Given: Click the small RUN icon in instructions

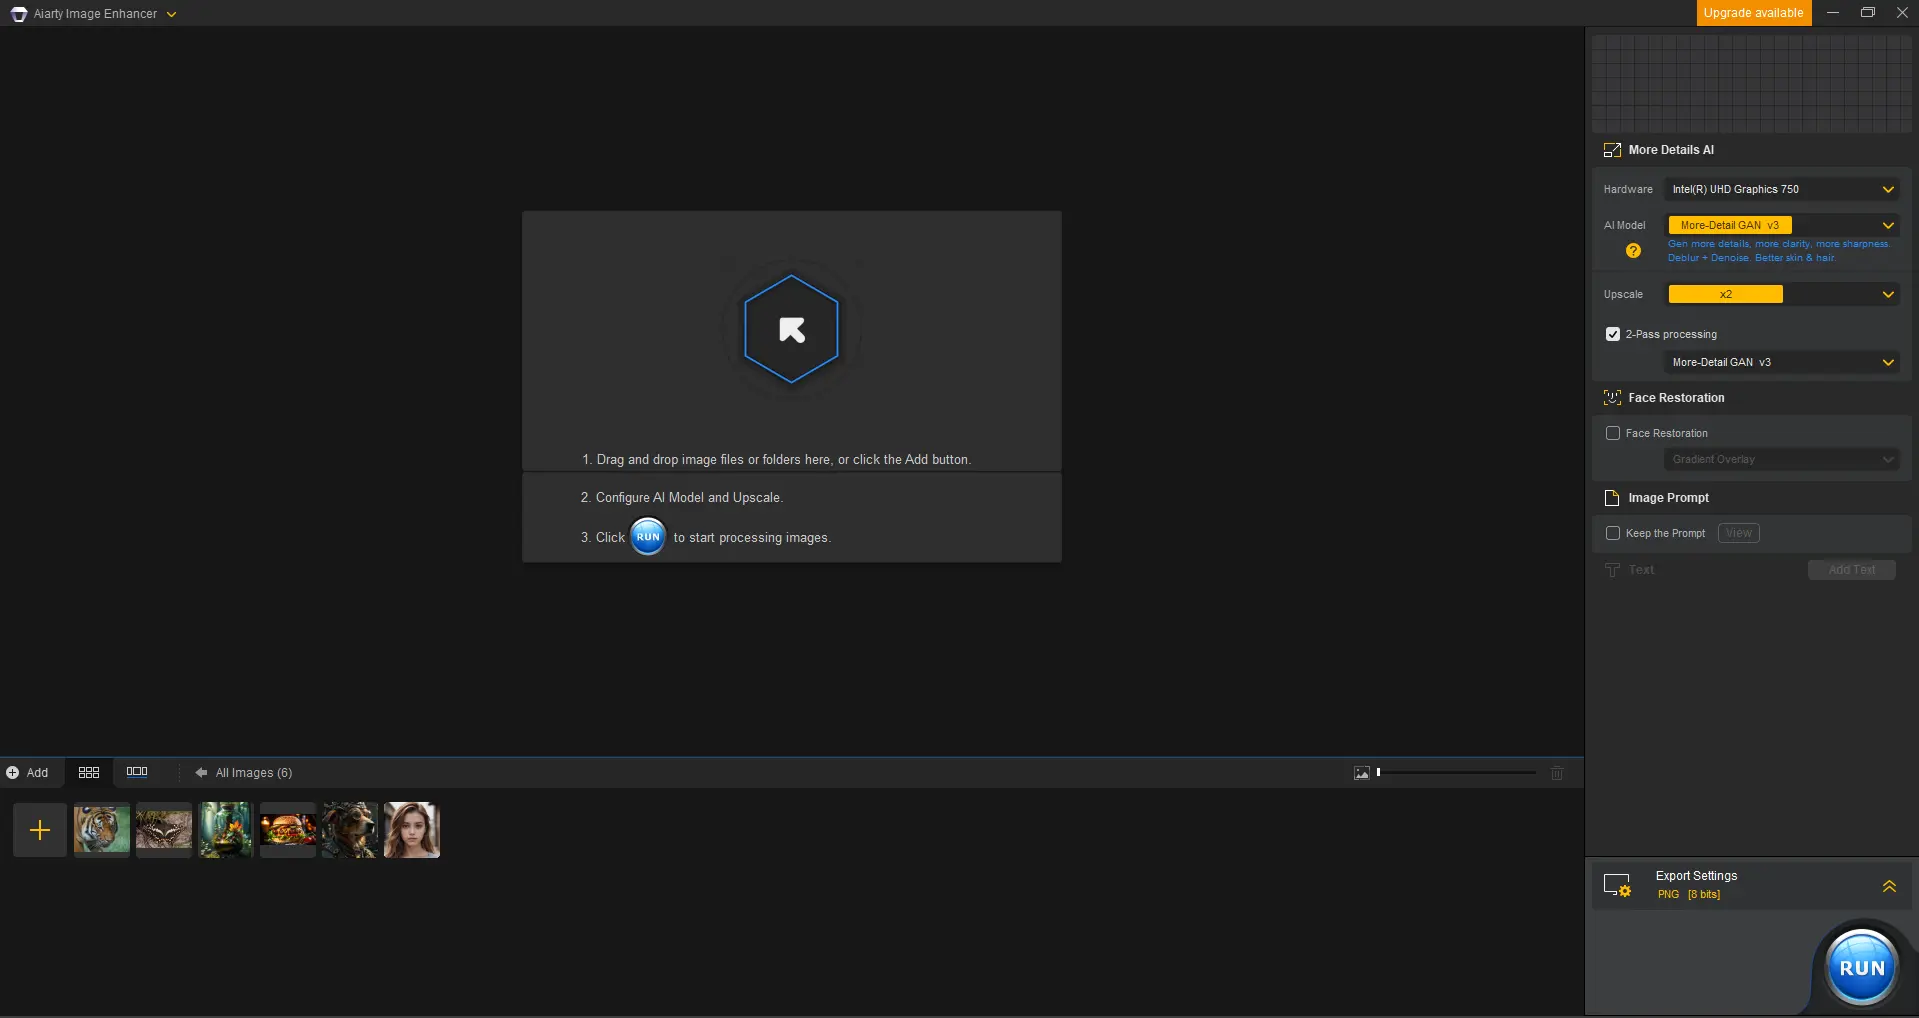Looking at the screenshot, I should coord(648,537).
